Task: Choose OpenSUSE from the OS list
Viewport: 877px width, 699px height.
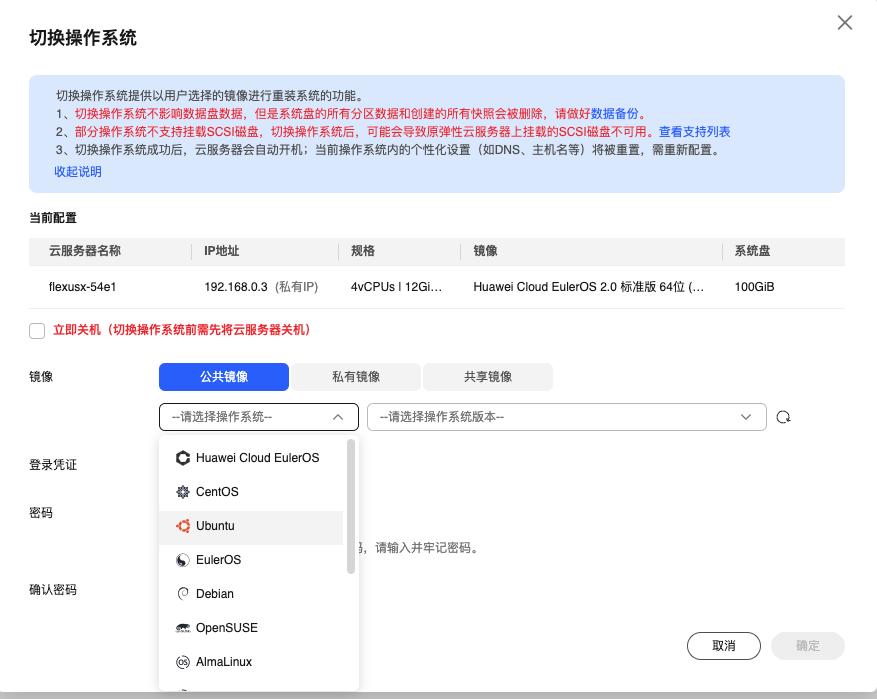Action: point(251,628)
